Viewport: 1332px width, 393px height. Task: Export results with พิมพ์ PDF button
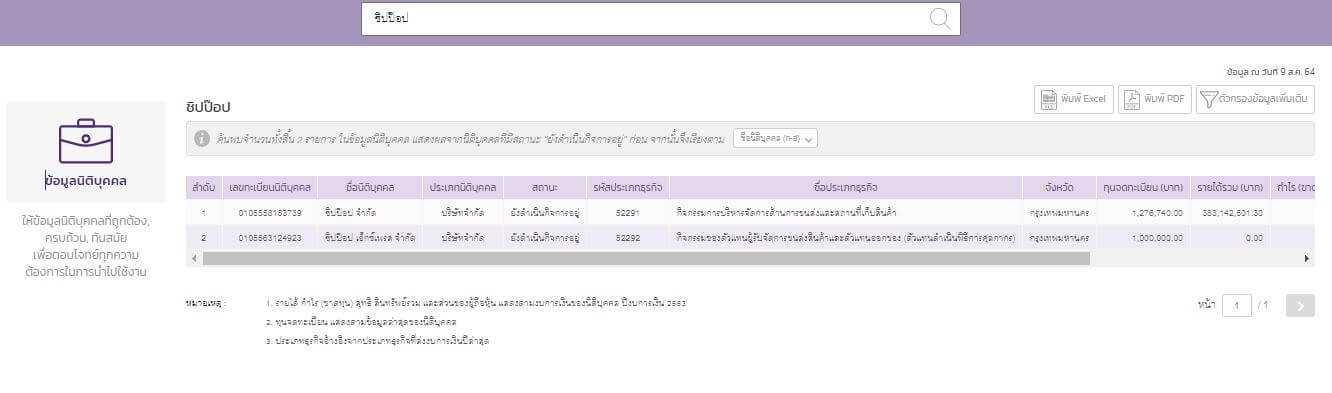pyautogui.click(x=1155, y=99)
